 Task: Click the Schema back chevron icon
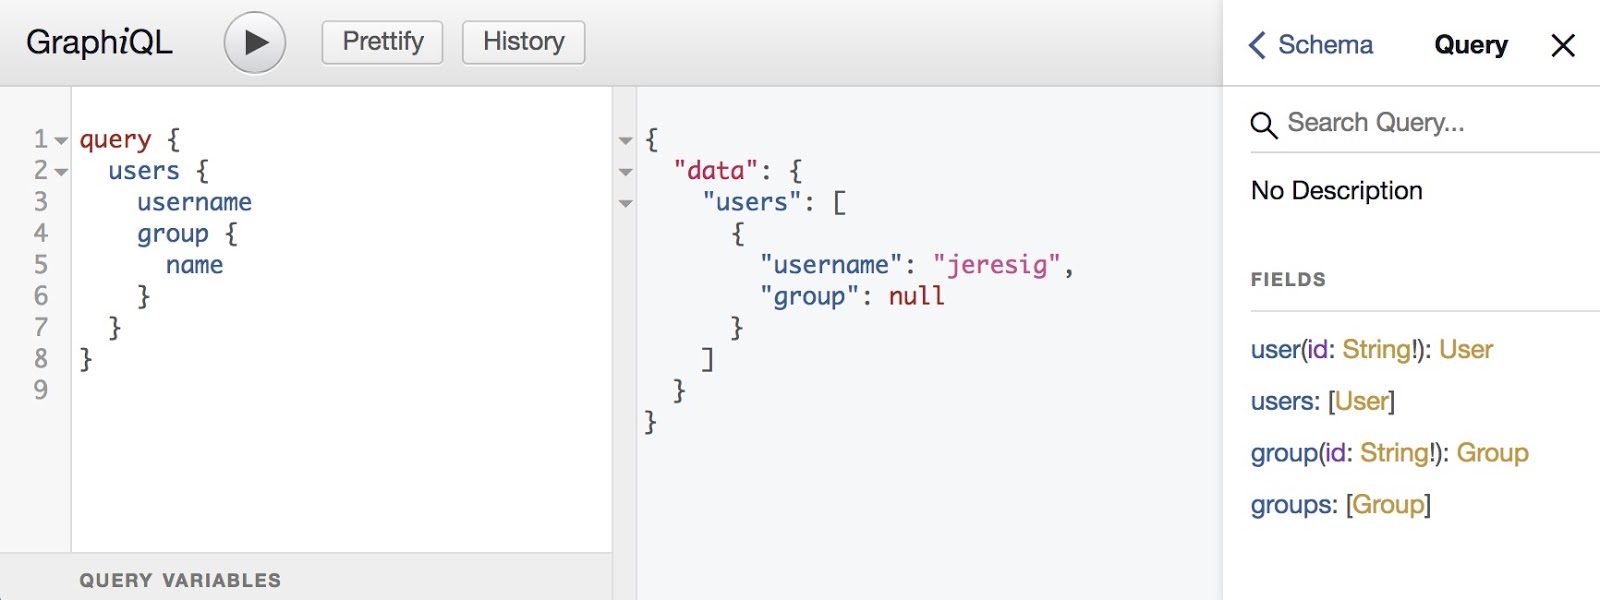1258,45
